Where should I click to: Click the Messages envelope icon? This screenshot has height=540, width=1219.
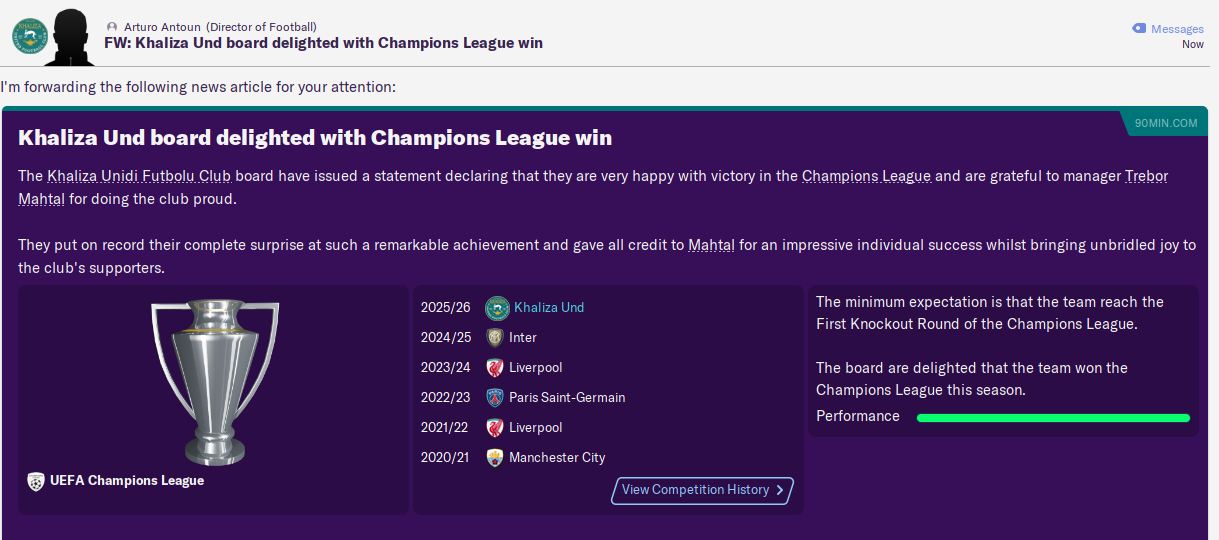click(1138, 29)
